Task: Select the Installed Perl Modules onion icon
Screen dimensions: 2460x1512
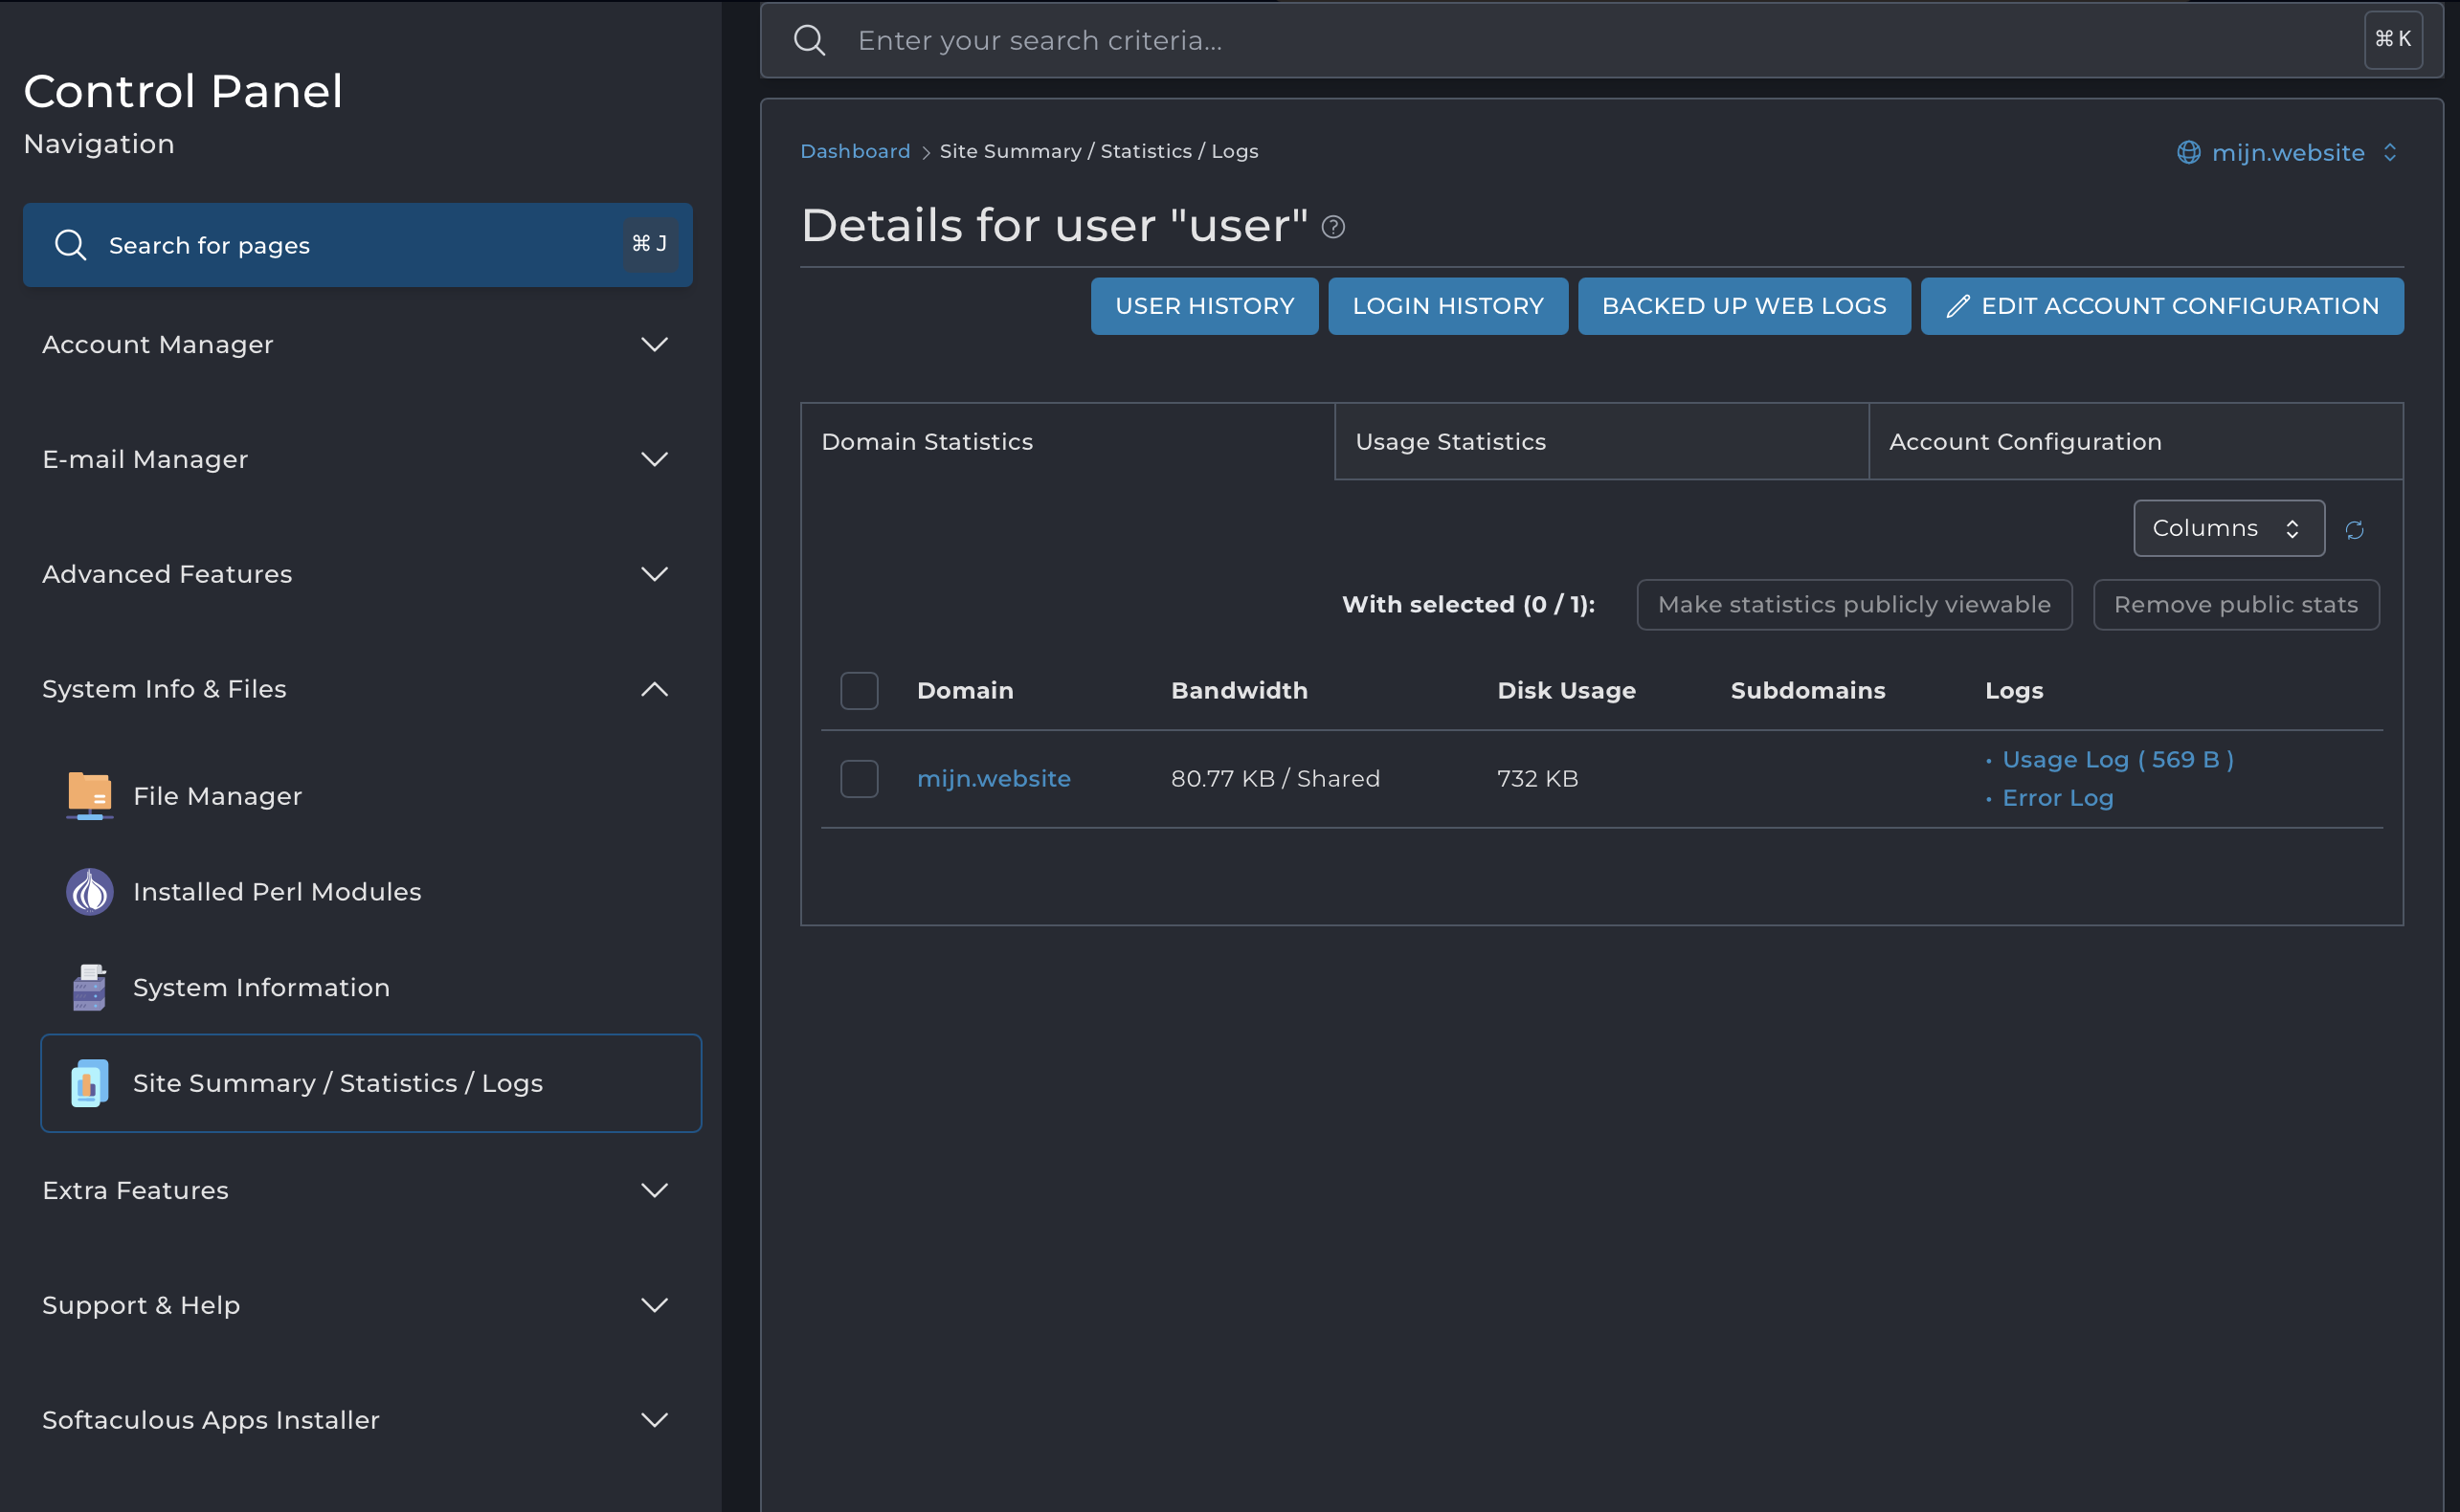Action: coord(89,891)
